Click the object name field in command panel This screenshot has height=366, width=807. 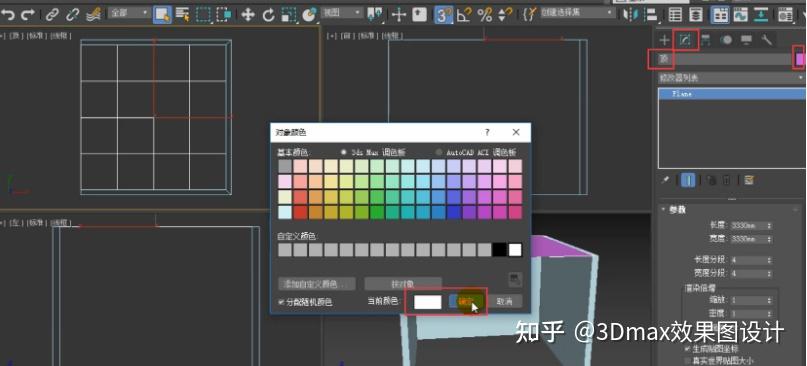click(x=725, y=59)
